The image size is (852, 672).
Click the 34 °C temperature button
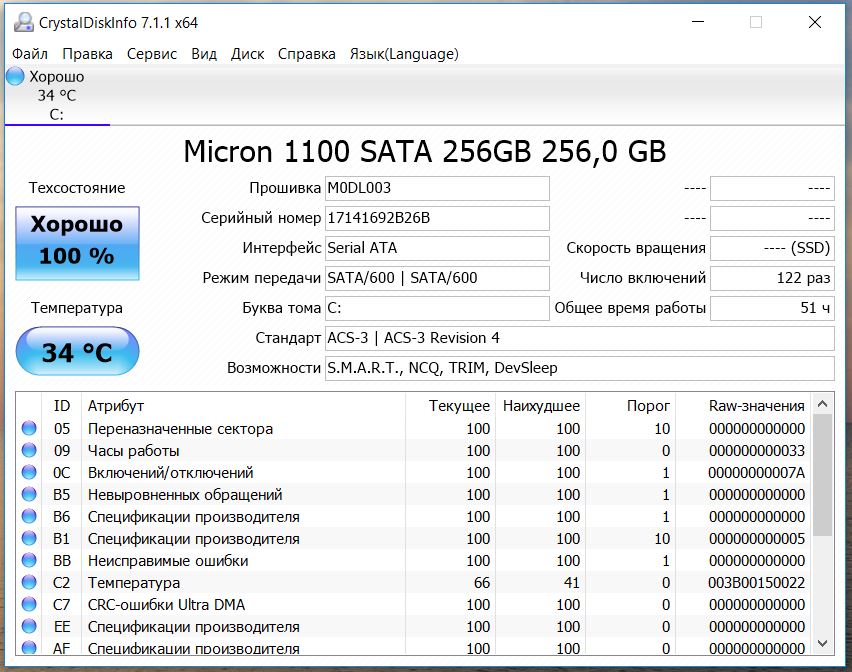(x=77, y=351)
